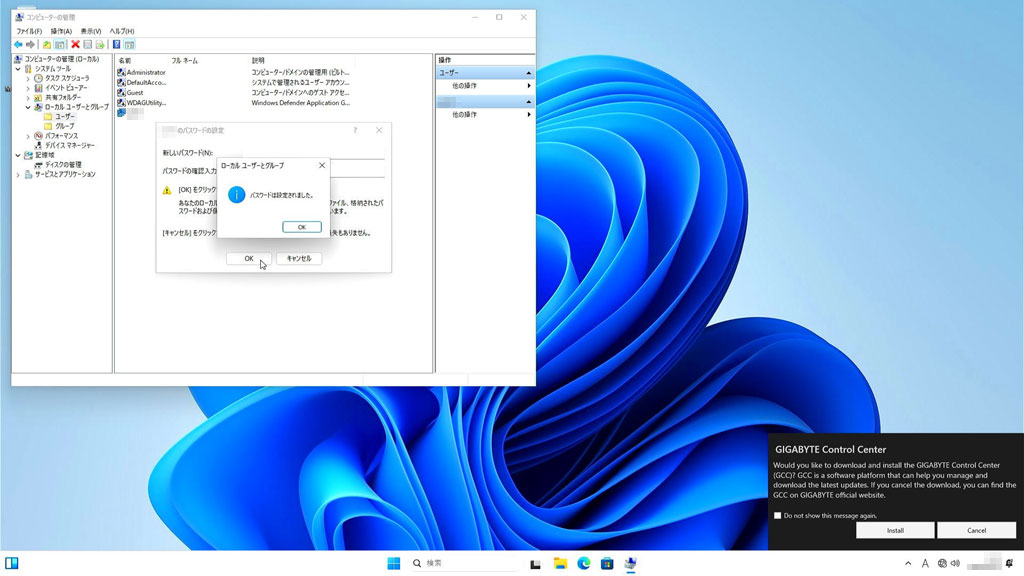Select the Administrator user account icon
The width and height of the screenshot is (1024, 576).
click(x=121, y=73)
